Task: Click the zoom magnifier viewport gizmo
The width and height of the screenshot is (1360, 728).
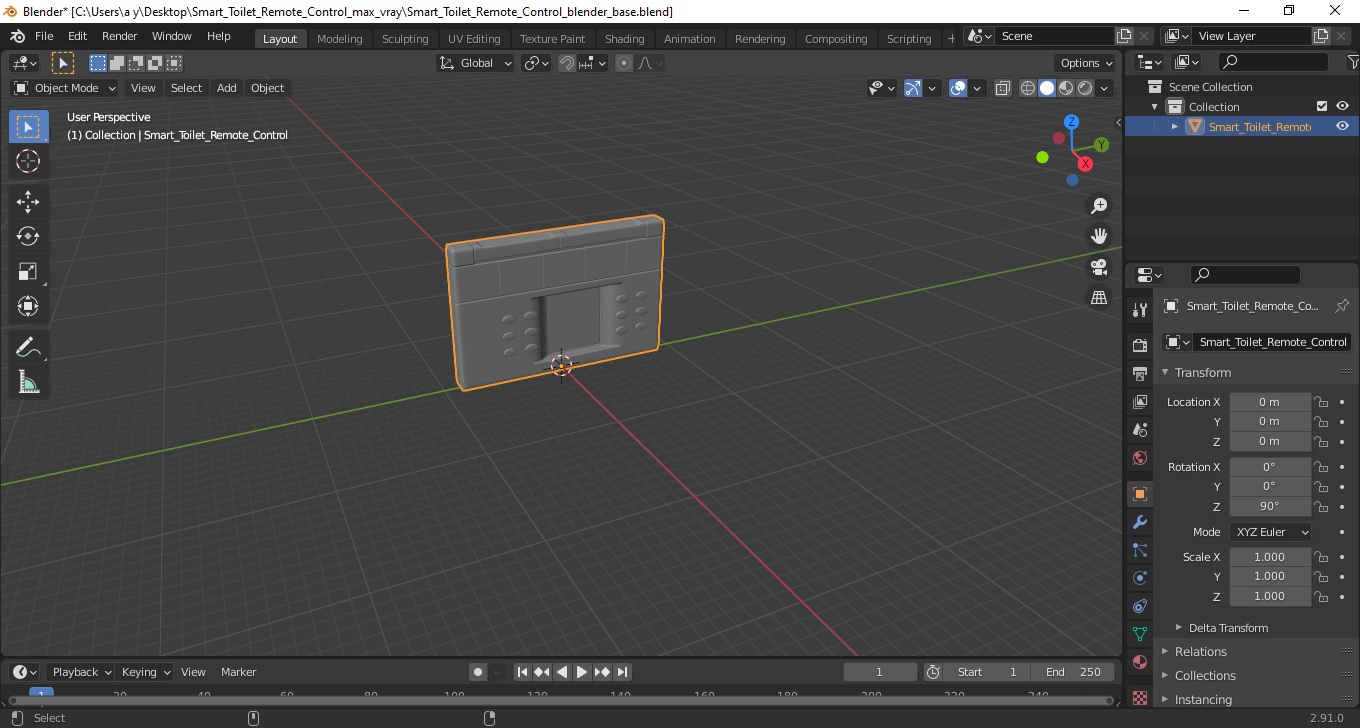Action: coord(1099,205)
